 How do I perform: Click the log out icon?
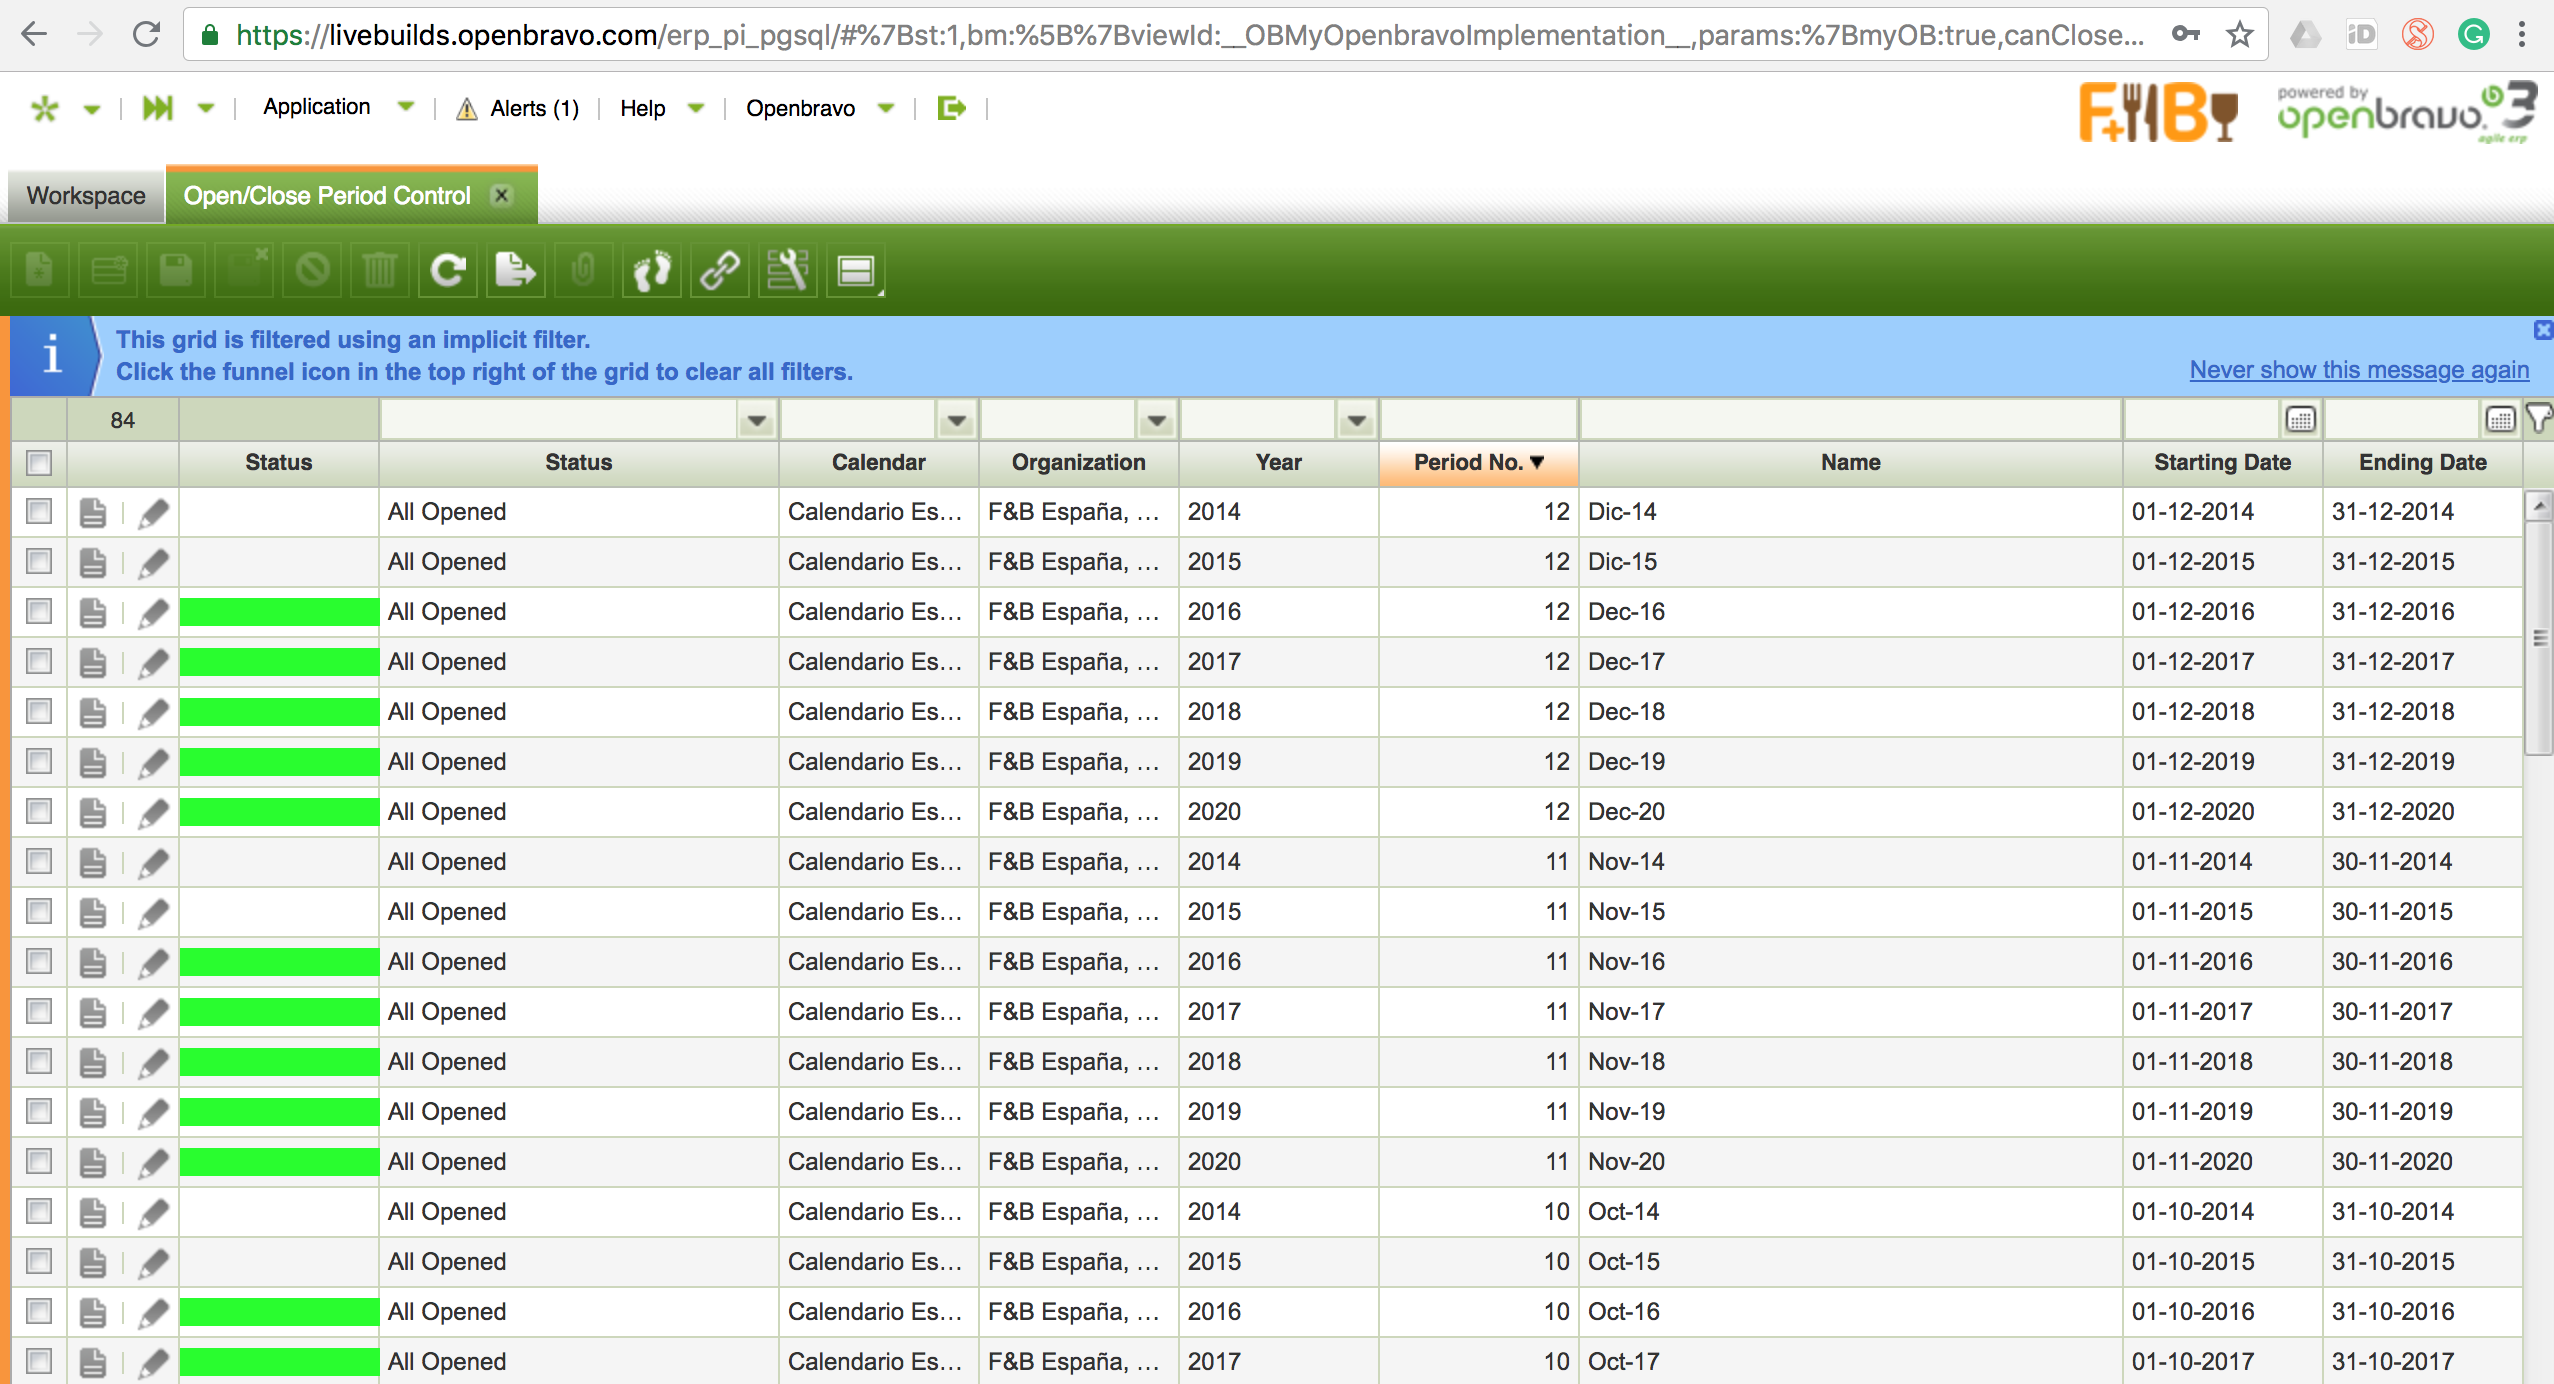[x=951, y=108]
